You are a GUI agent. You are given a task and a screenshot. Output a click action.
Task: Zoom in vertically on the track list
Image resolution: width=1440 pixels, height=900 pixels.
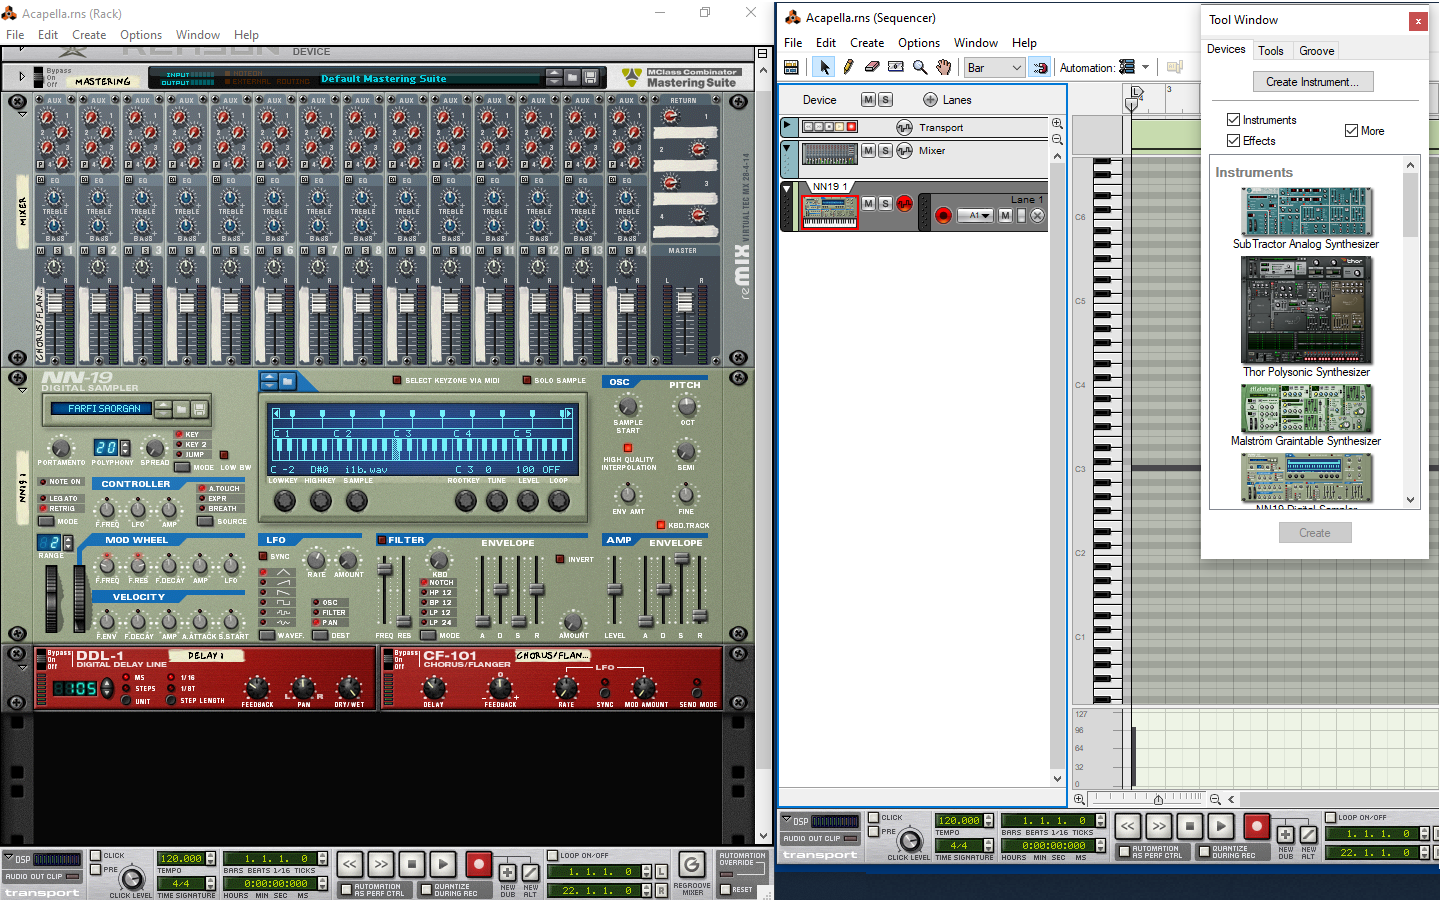(1057, 124)
